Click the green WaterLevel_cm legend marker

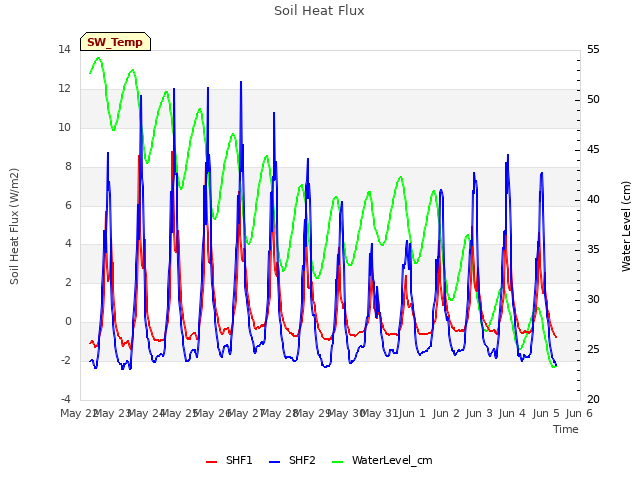coord(338,462)
